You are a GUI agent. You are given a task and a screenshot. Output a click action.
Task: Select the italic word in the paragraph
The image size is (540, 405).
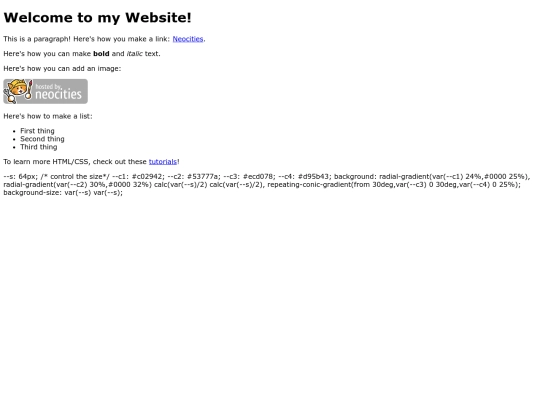coord(135,54)
